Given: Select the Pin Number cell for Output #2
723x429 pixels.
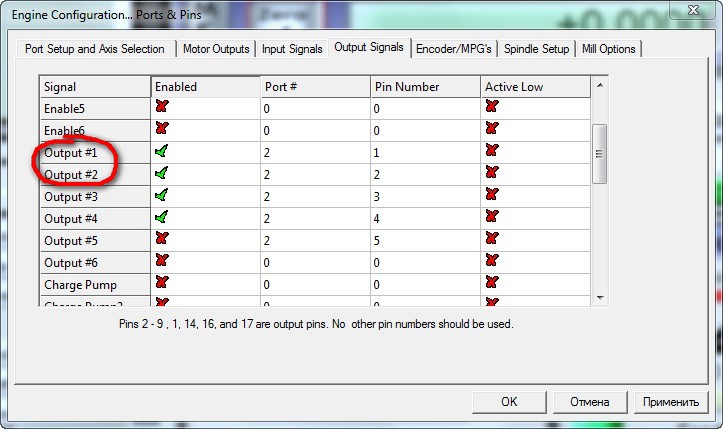Looking at the screenshot, I should [x=426, y=175].
